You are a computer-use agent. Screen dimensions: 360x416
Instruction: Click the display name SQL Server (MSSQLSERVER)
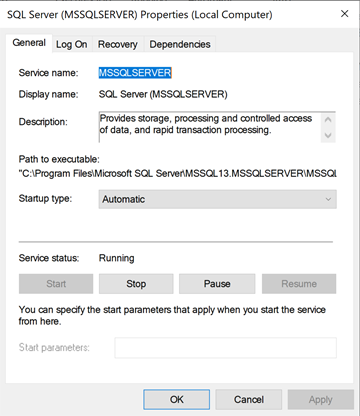click(163, 94)
